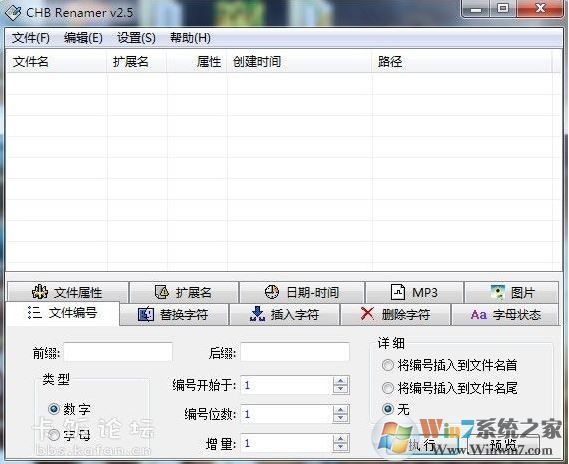
Task: Click the 增量 number field
Action: click(x=287, y=443)
